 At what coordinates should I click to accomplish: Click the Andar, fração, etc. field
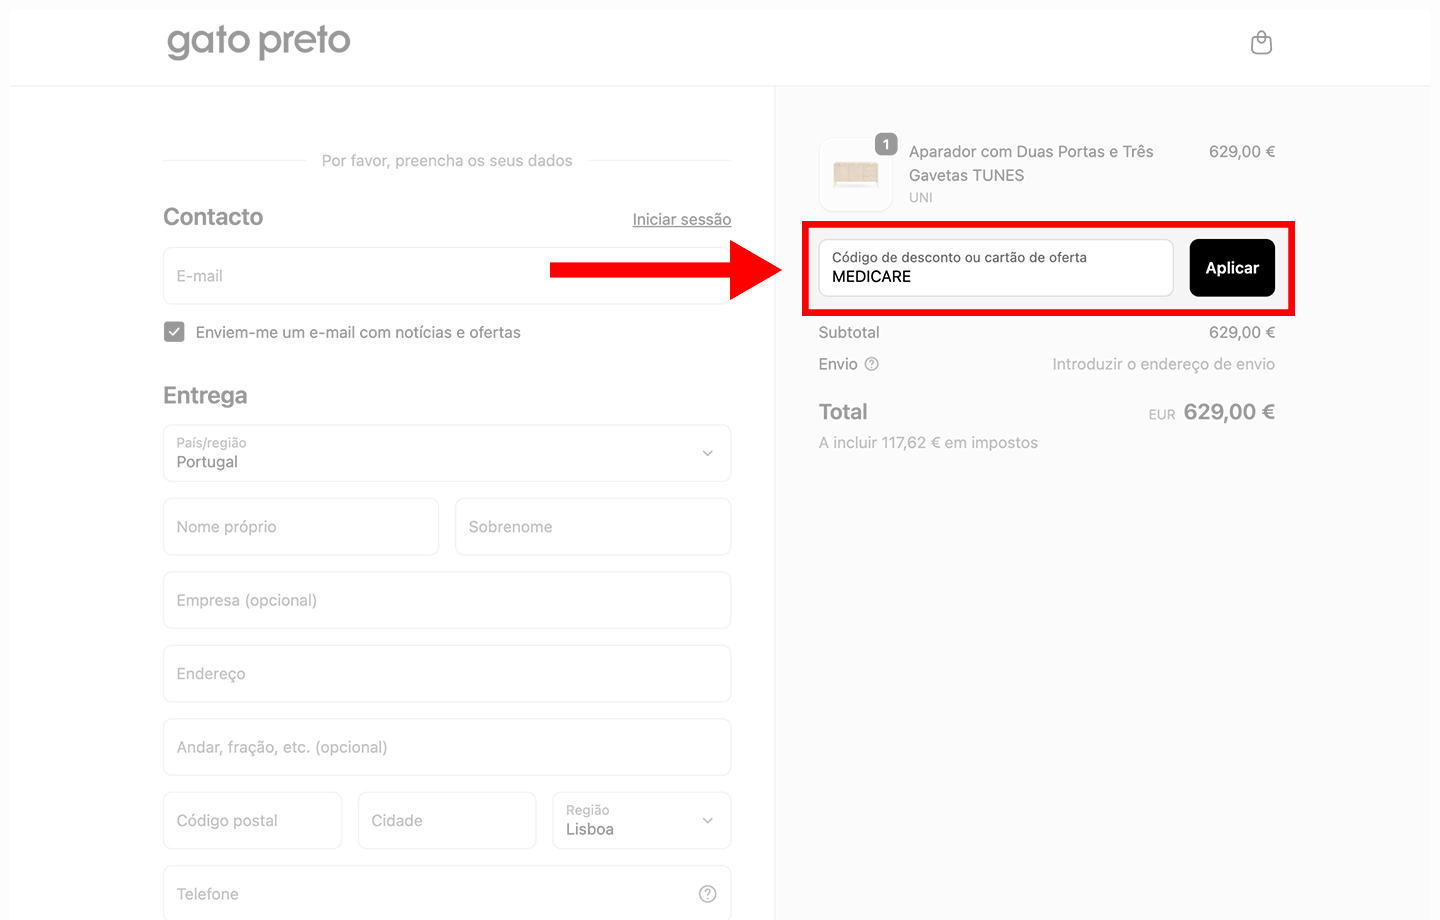coord(446,747)
